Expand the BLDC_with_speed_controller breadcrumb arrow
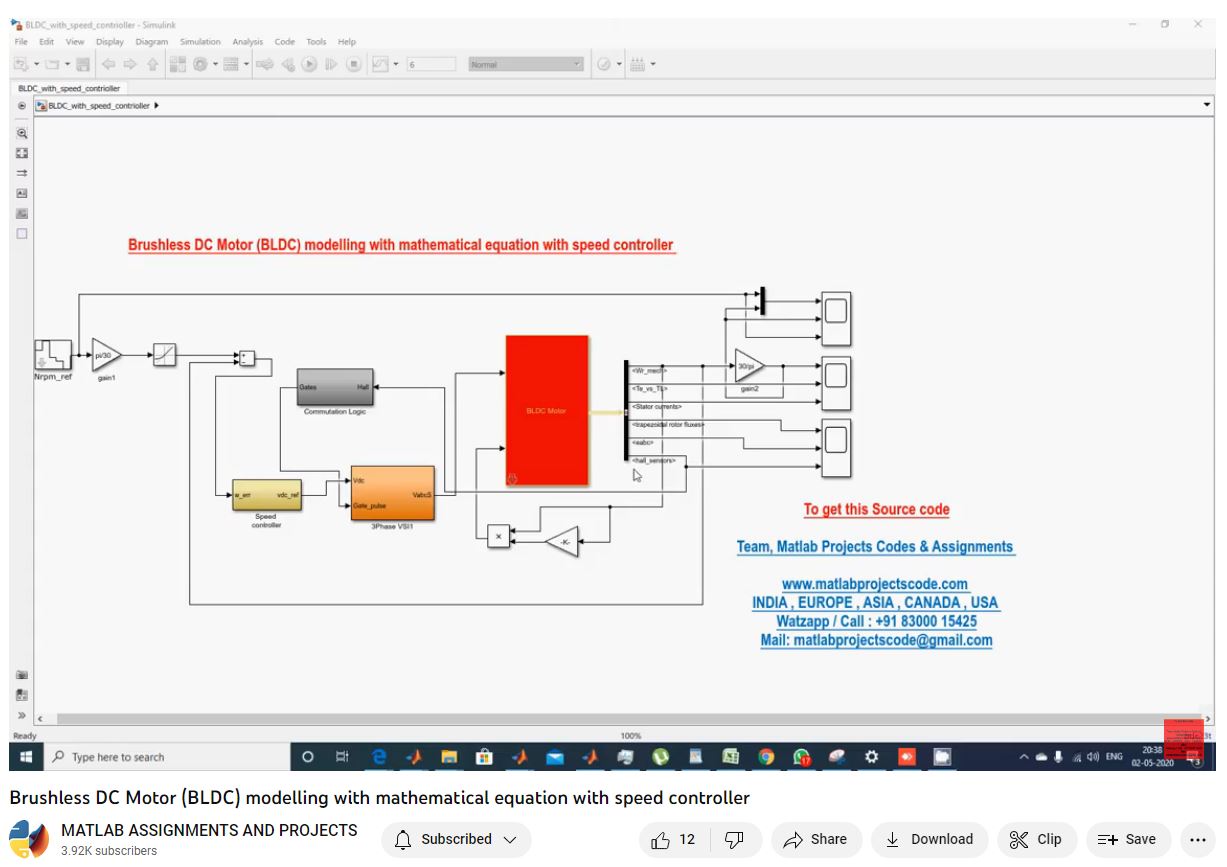1227x867 pixels. tap(157, 105)
